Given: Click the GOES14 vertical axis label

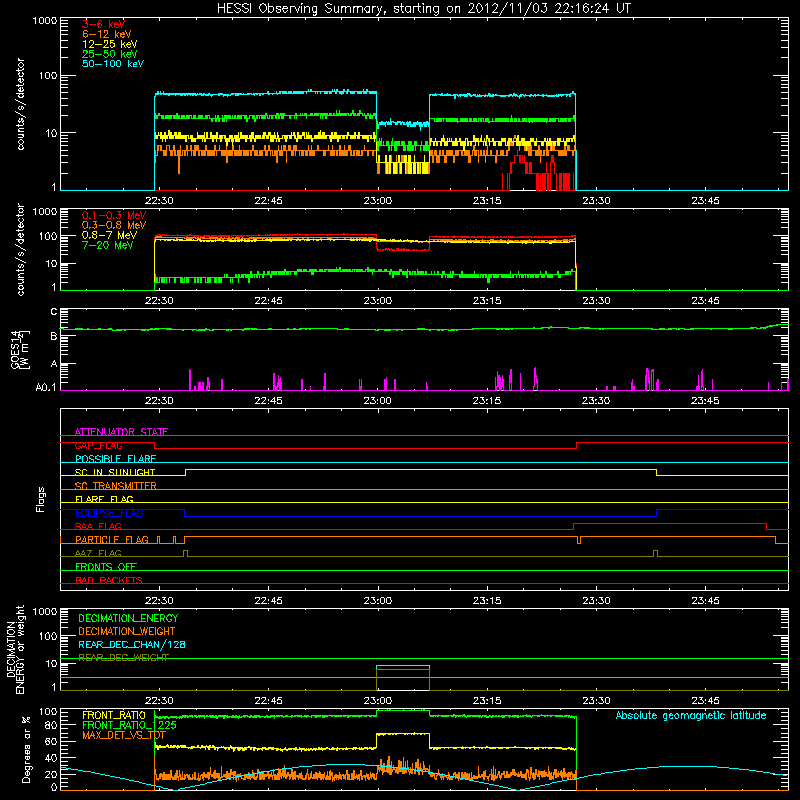Looking at the screenshot, I should coord(20,349).
